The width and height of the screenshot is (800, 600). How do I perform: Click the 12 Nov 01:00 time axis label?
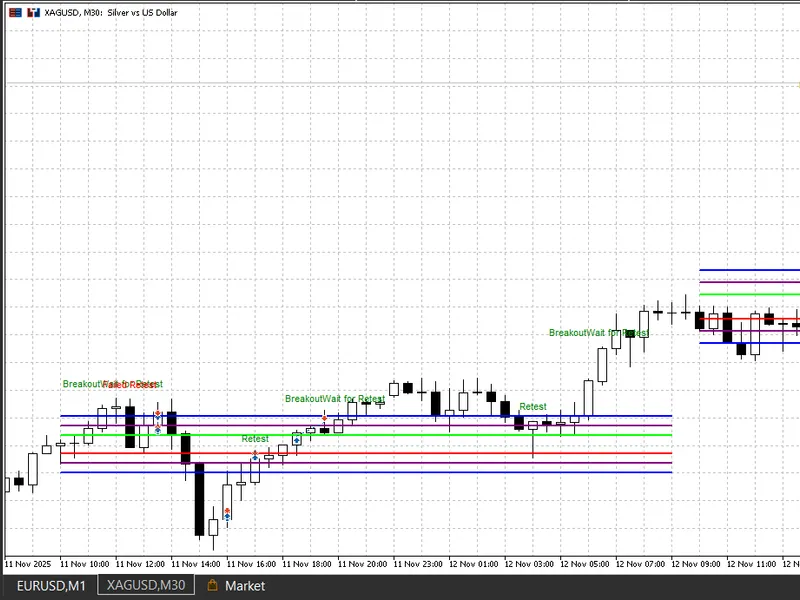(x=474, y=564)
